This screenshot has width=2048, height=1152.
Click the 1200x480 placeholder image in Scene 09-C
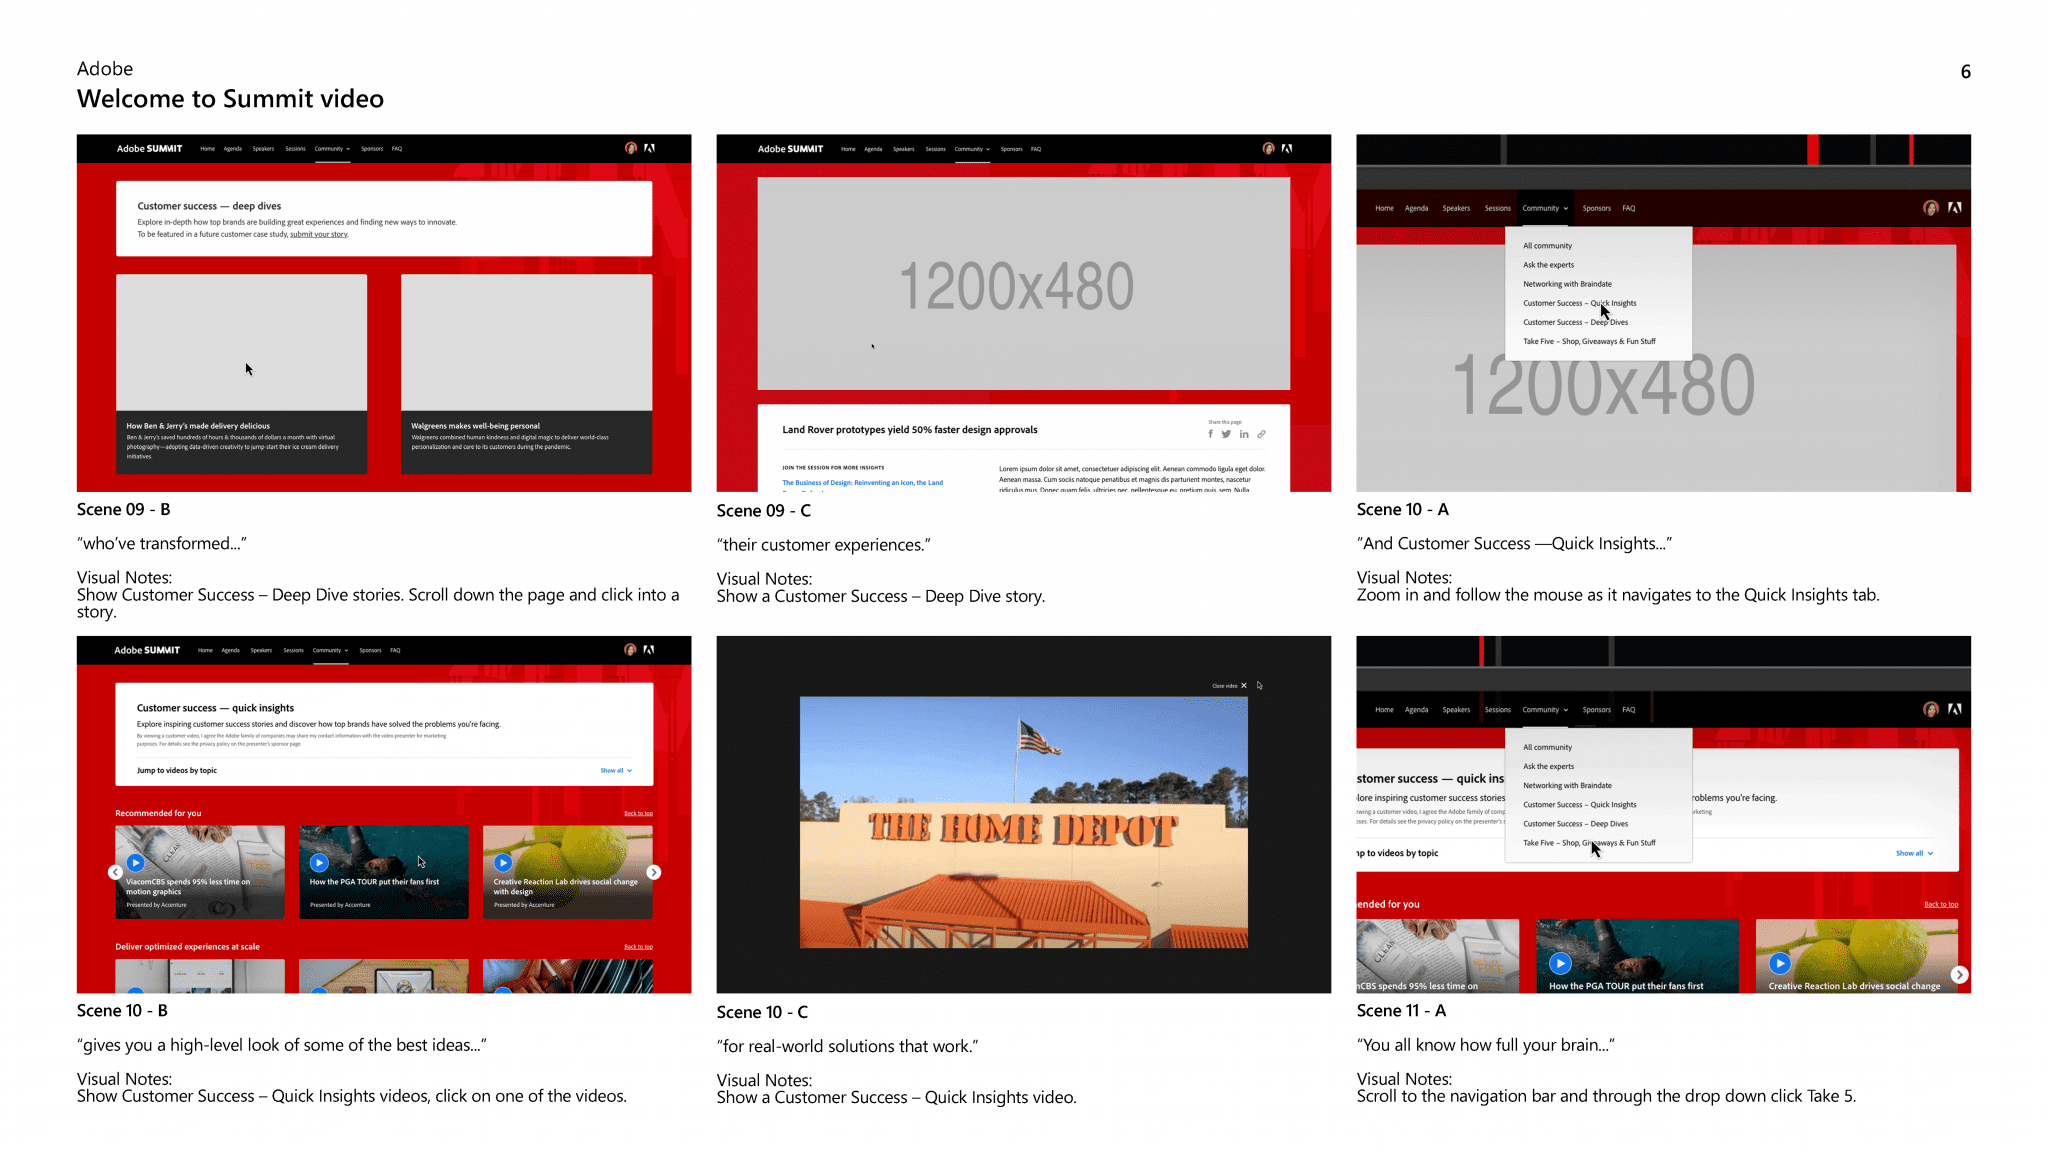click(1024, 283)
